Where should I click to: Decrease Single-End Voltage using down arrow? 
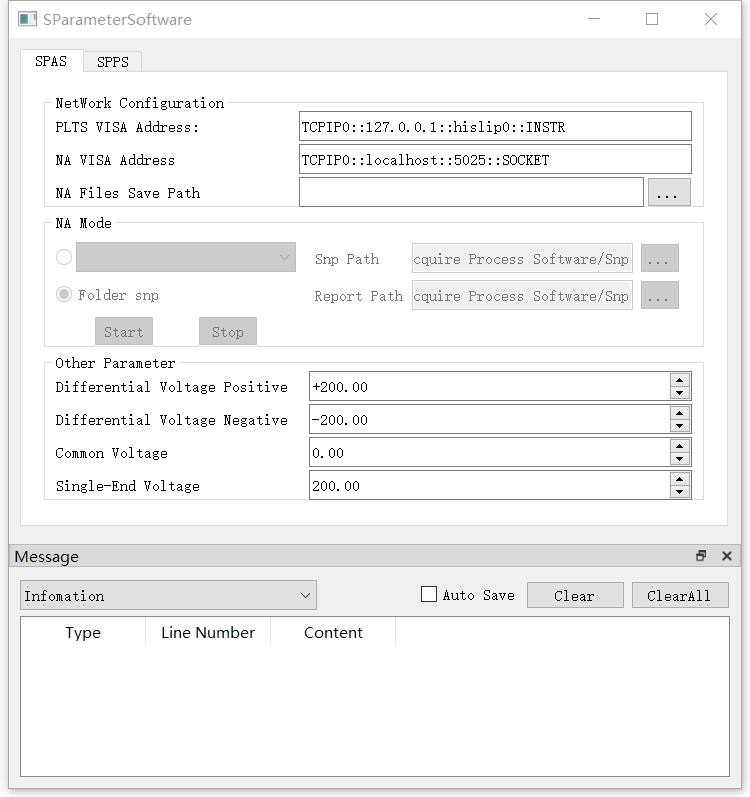pos(680,492)
